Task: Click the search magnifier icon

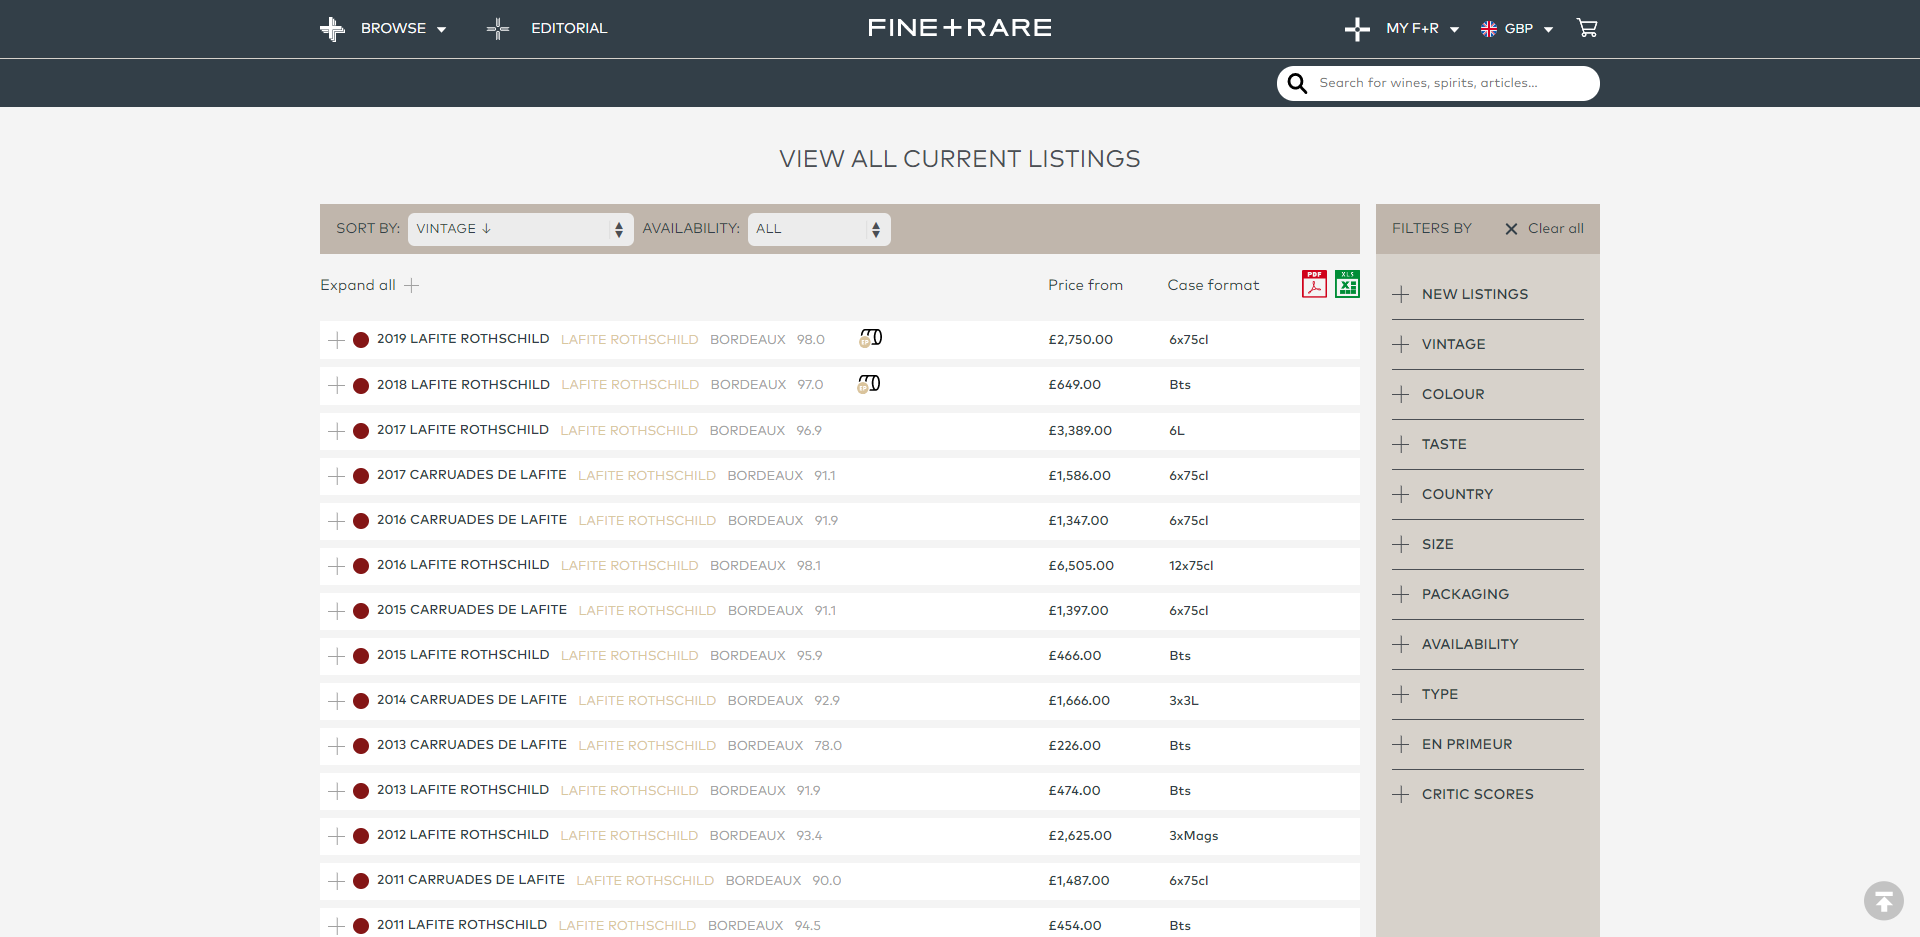Action: pos(1297,83)
